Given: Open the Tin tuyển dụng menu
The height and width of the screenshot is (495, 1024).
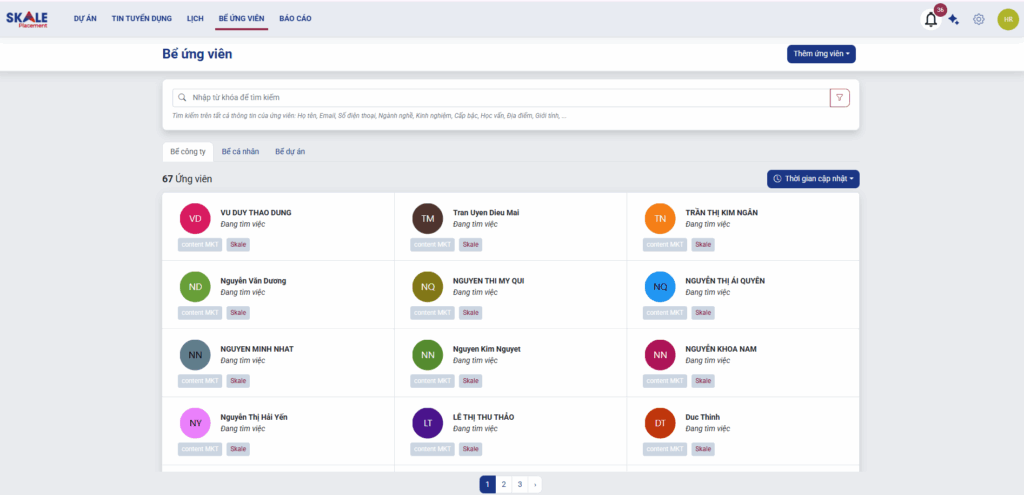Looking at the screenshot, I should (141, 18).
